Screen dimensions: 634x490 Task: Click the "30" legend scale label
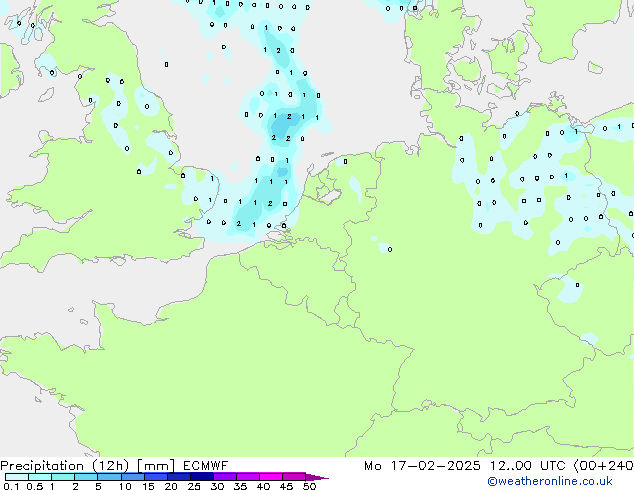click(217, 486)
